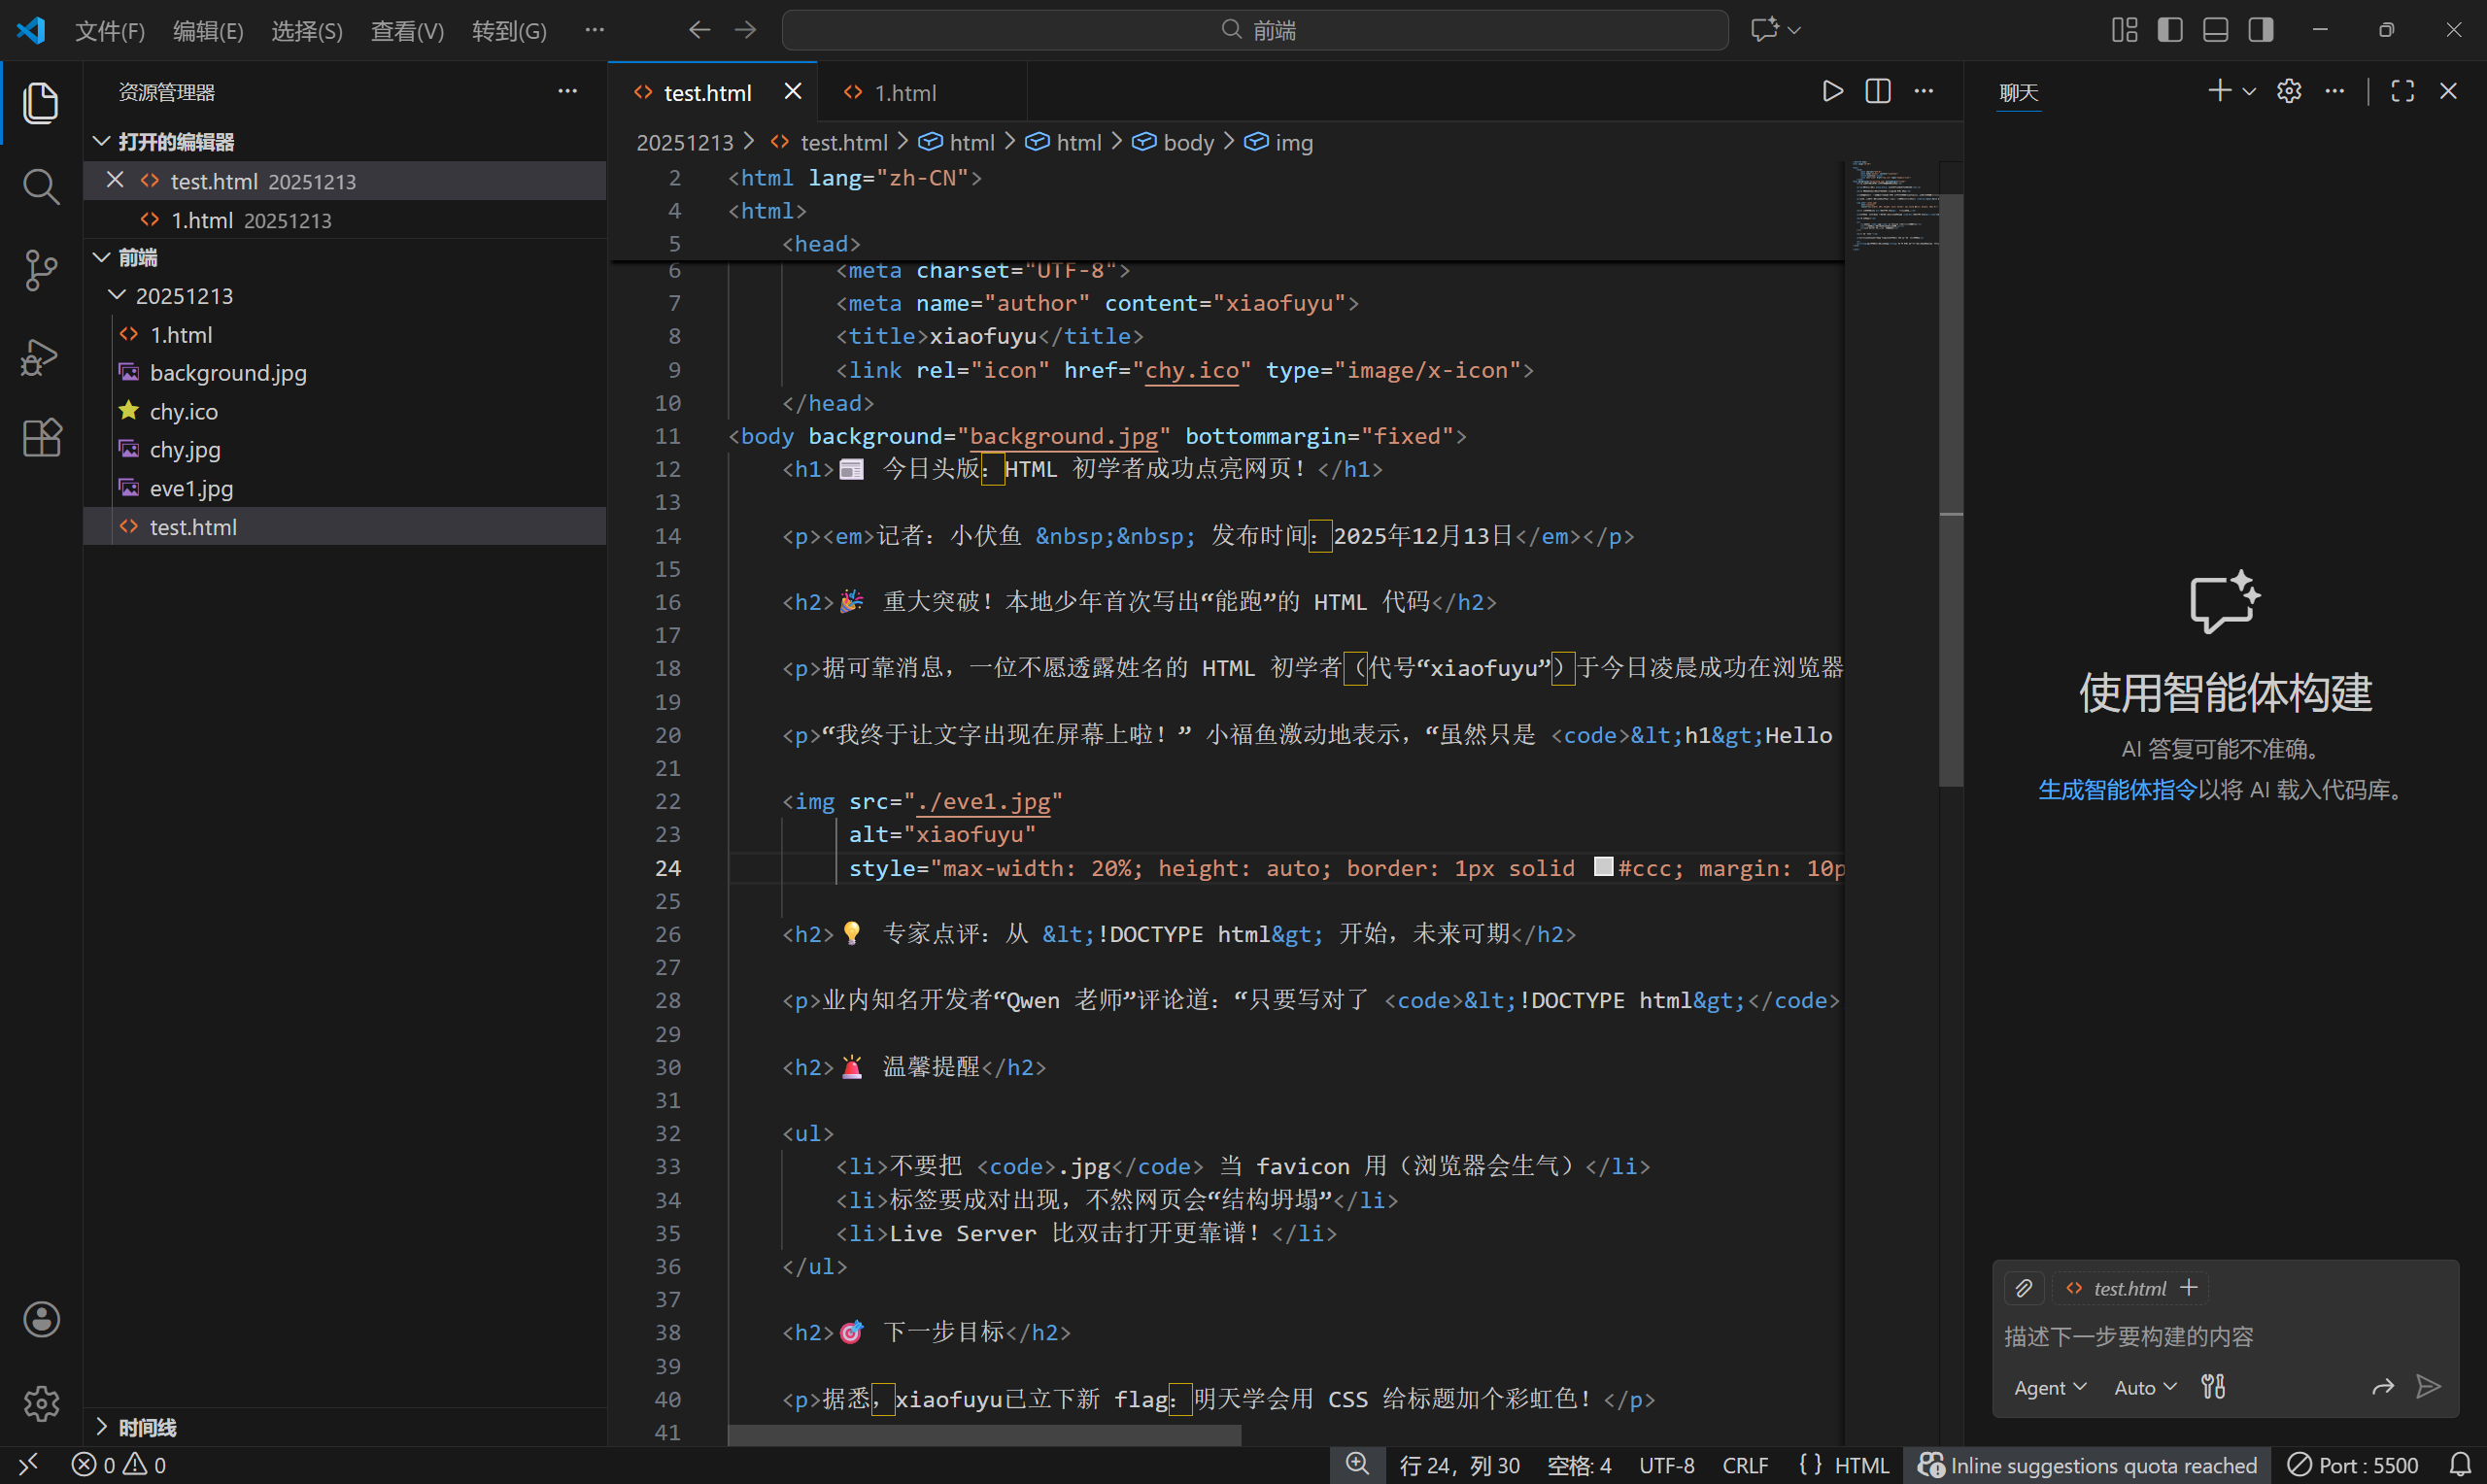
Task: Click customize layout icon
Action: click(x=2124, y=30)
